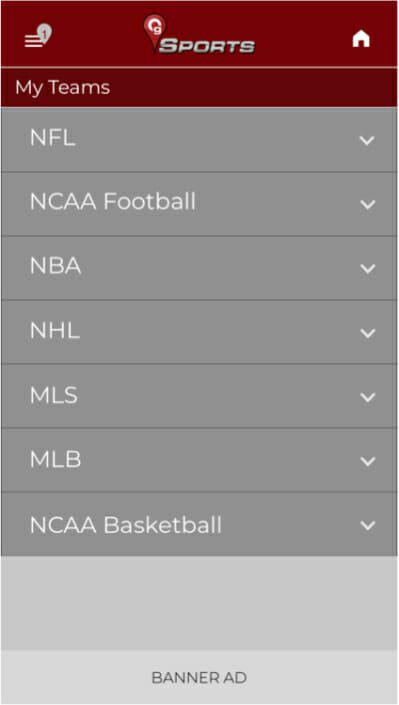Select the MLB league label

pyautogui.click(x=55, y=460)
